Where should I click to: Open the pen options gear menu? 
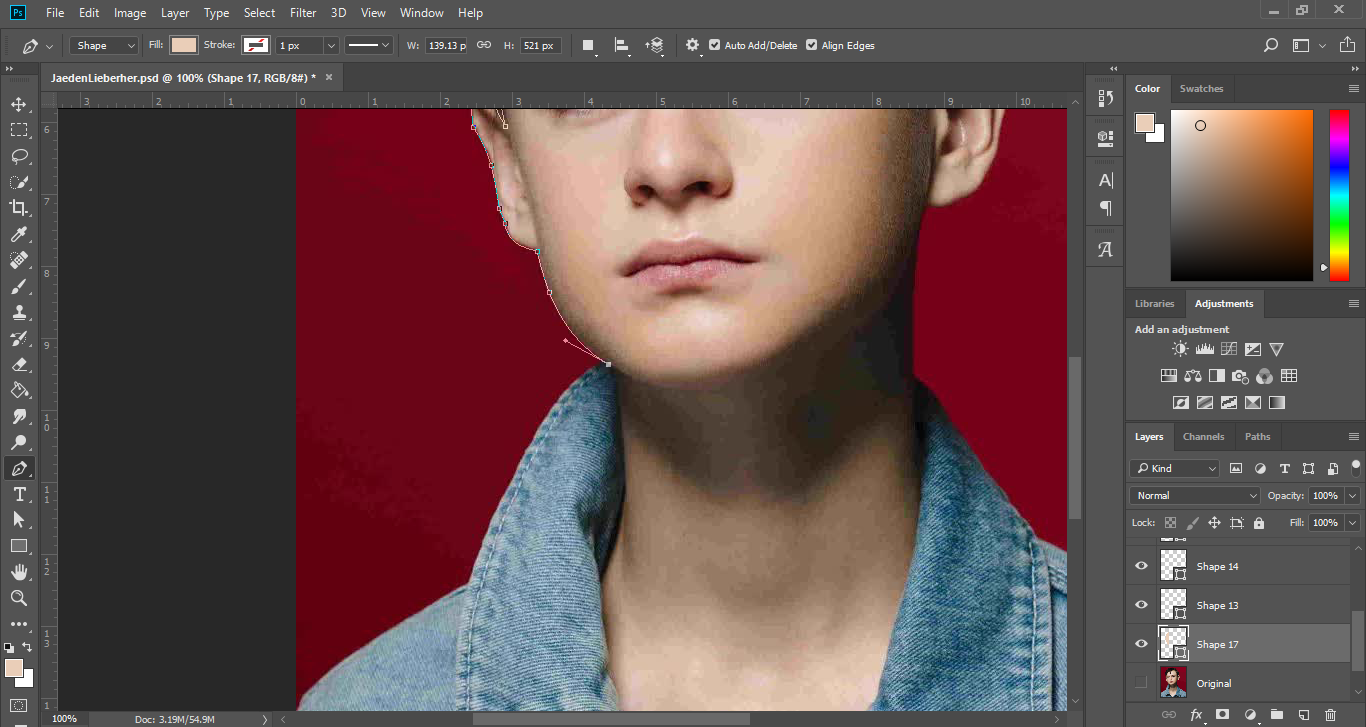(693, 45)
